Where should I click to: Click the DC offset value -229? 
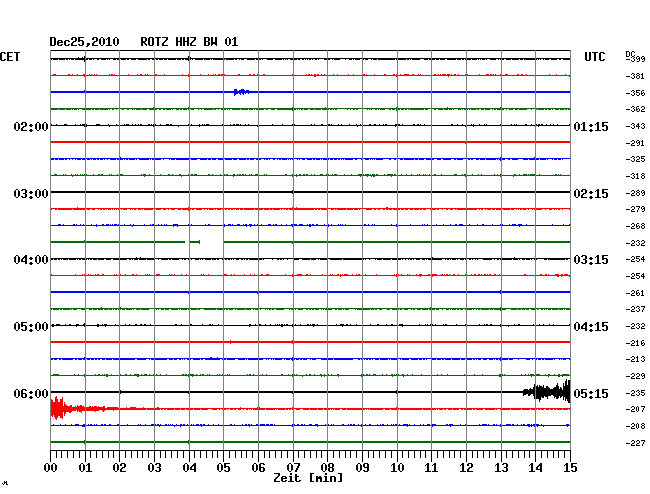(x=635, y=376)
